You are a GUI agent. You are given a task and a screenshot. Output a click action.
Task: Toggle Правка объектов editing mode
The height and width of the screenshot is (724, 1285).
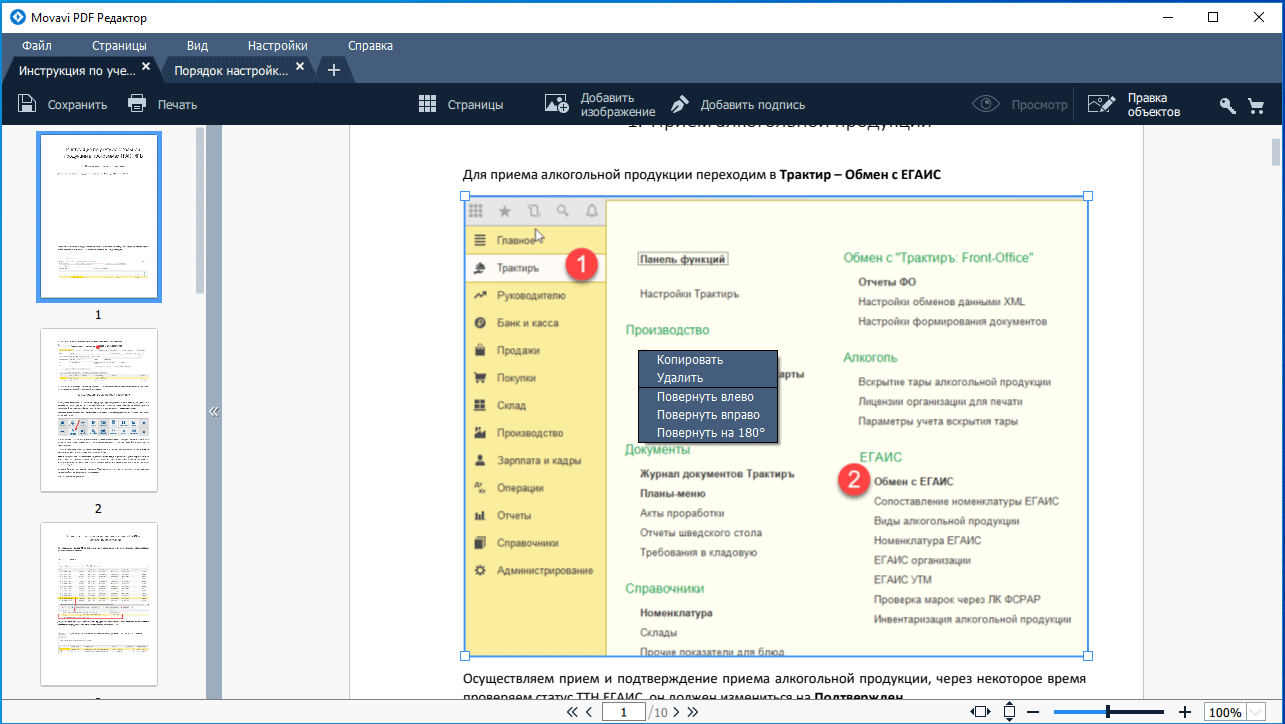(x=1101, y=104)
